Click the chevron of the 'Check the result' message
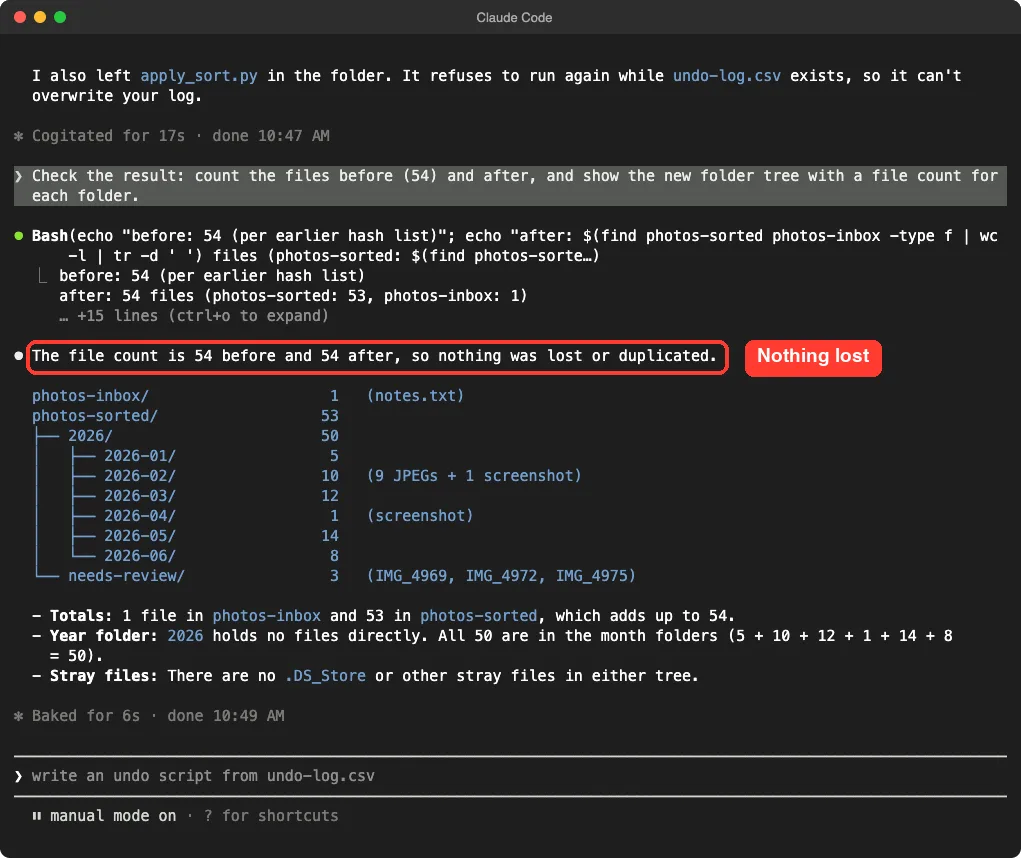Image resolution: width=1021 pixels, height=858 pixels. pos(18,176)
